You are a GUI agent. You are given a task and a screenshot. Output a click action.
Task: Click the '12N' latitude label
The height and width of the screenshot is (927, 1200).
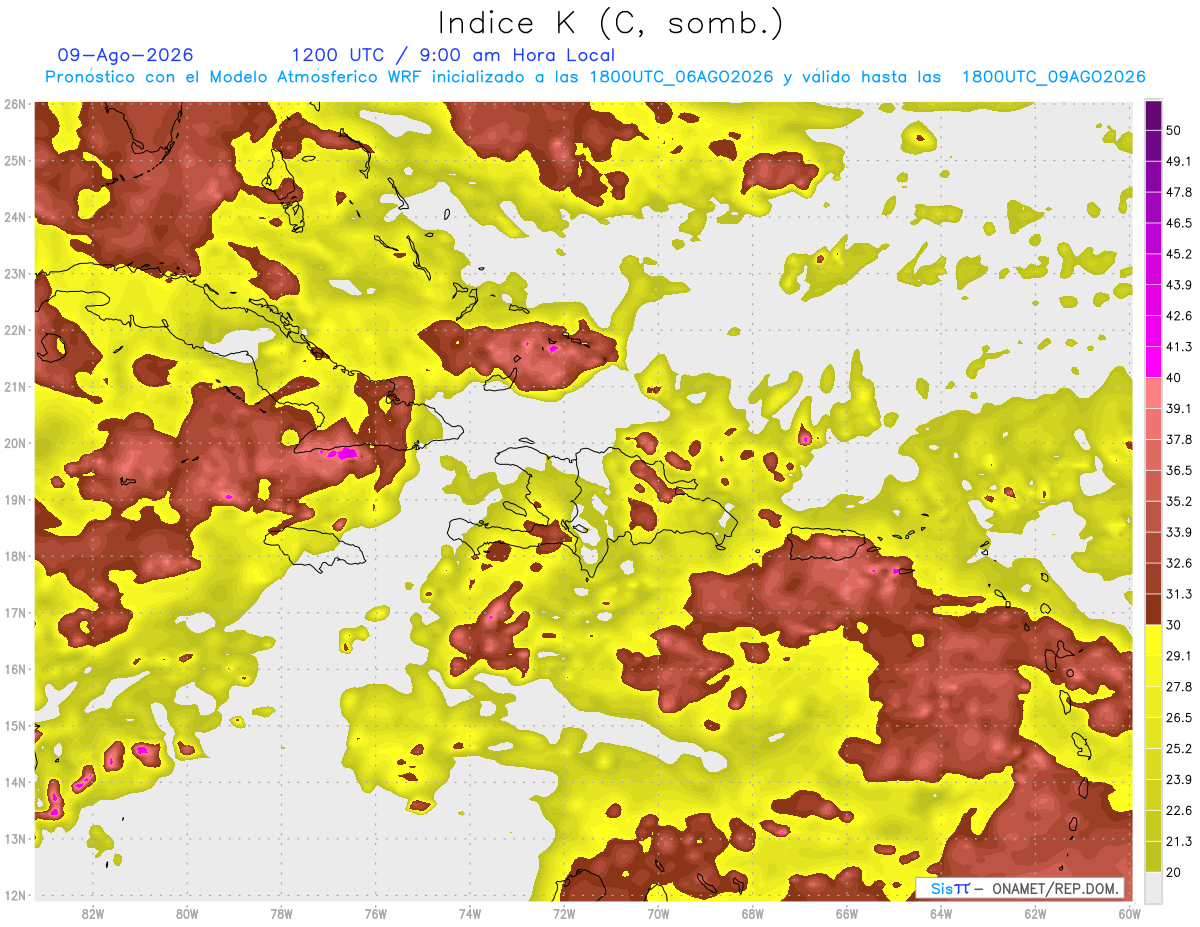pyautogui.click(x=15, y=895)
